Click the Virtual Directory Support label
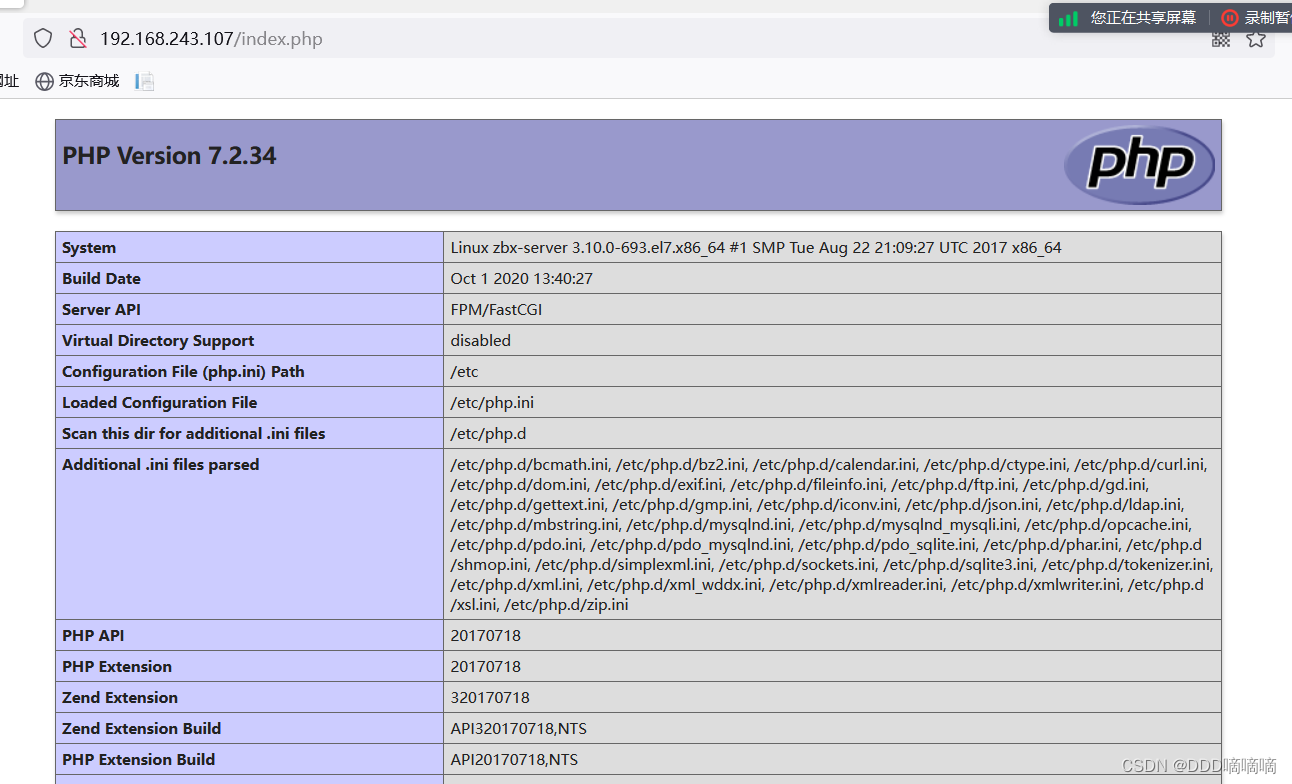The width and height of the screenshot is (1292, 784). [x=158, y=341]
